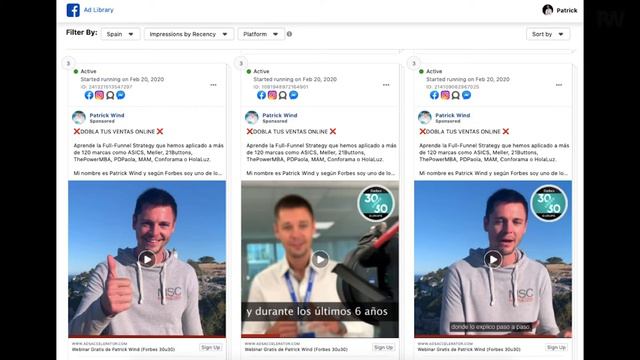Play the video with 'donde lo explico paso a paso' subtitle
Screen dimensions: 640x360
[493, 259]
